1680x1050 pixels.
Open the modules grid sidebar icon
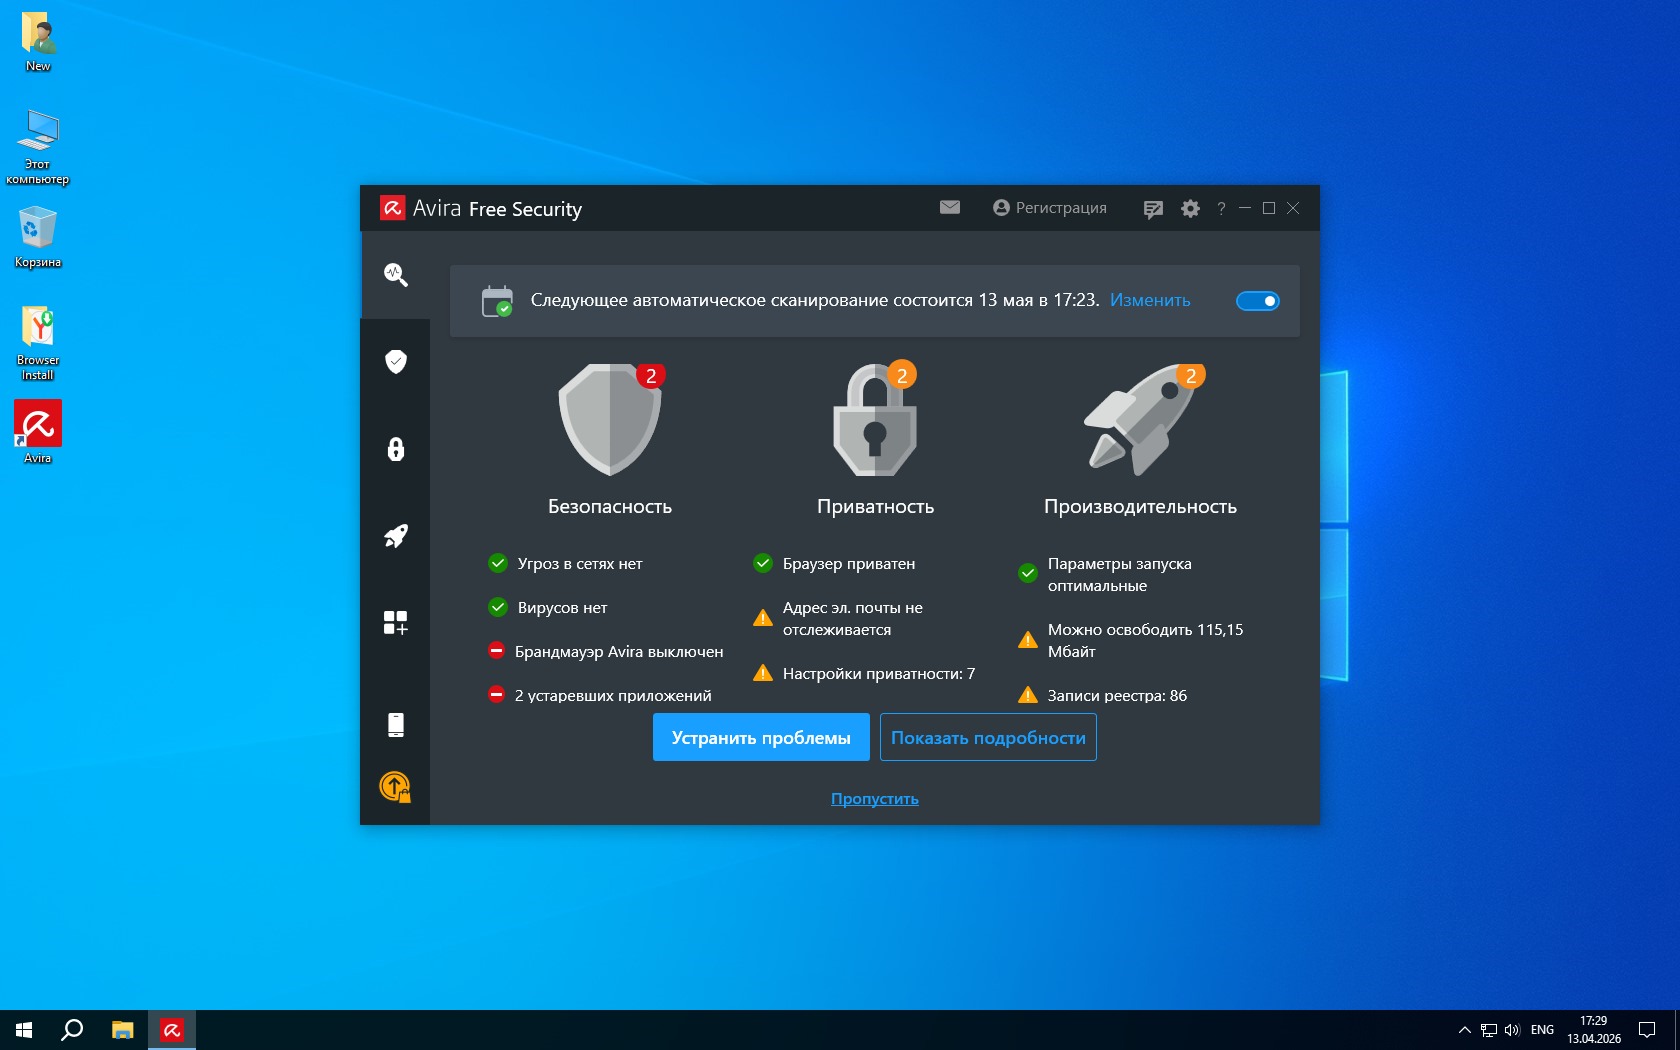tap(395, 623)
